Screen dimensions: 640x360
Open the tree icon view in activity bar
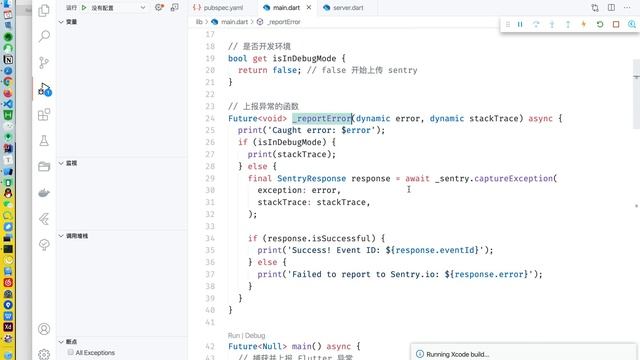(44, 244)
